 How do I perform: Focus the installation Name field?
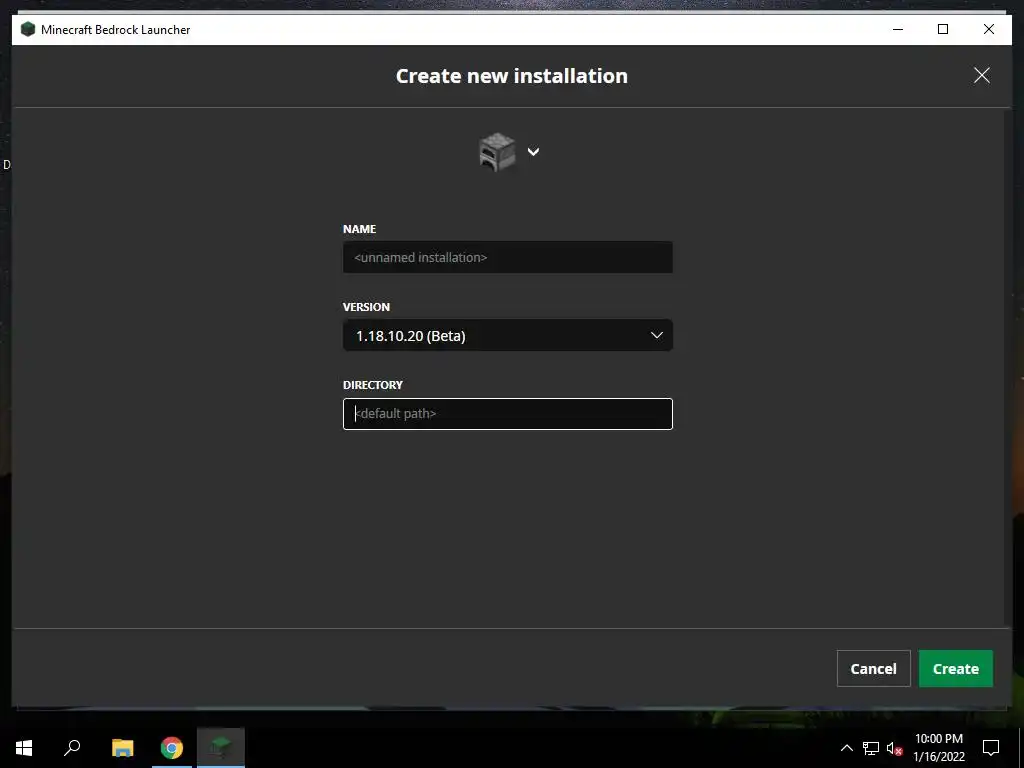click(507, 257)
